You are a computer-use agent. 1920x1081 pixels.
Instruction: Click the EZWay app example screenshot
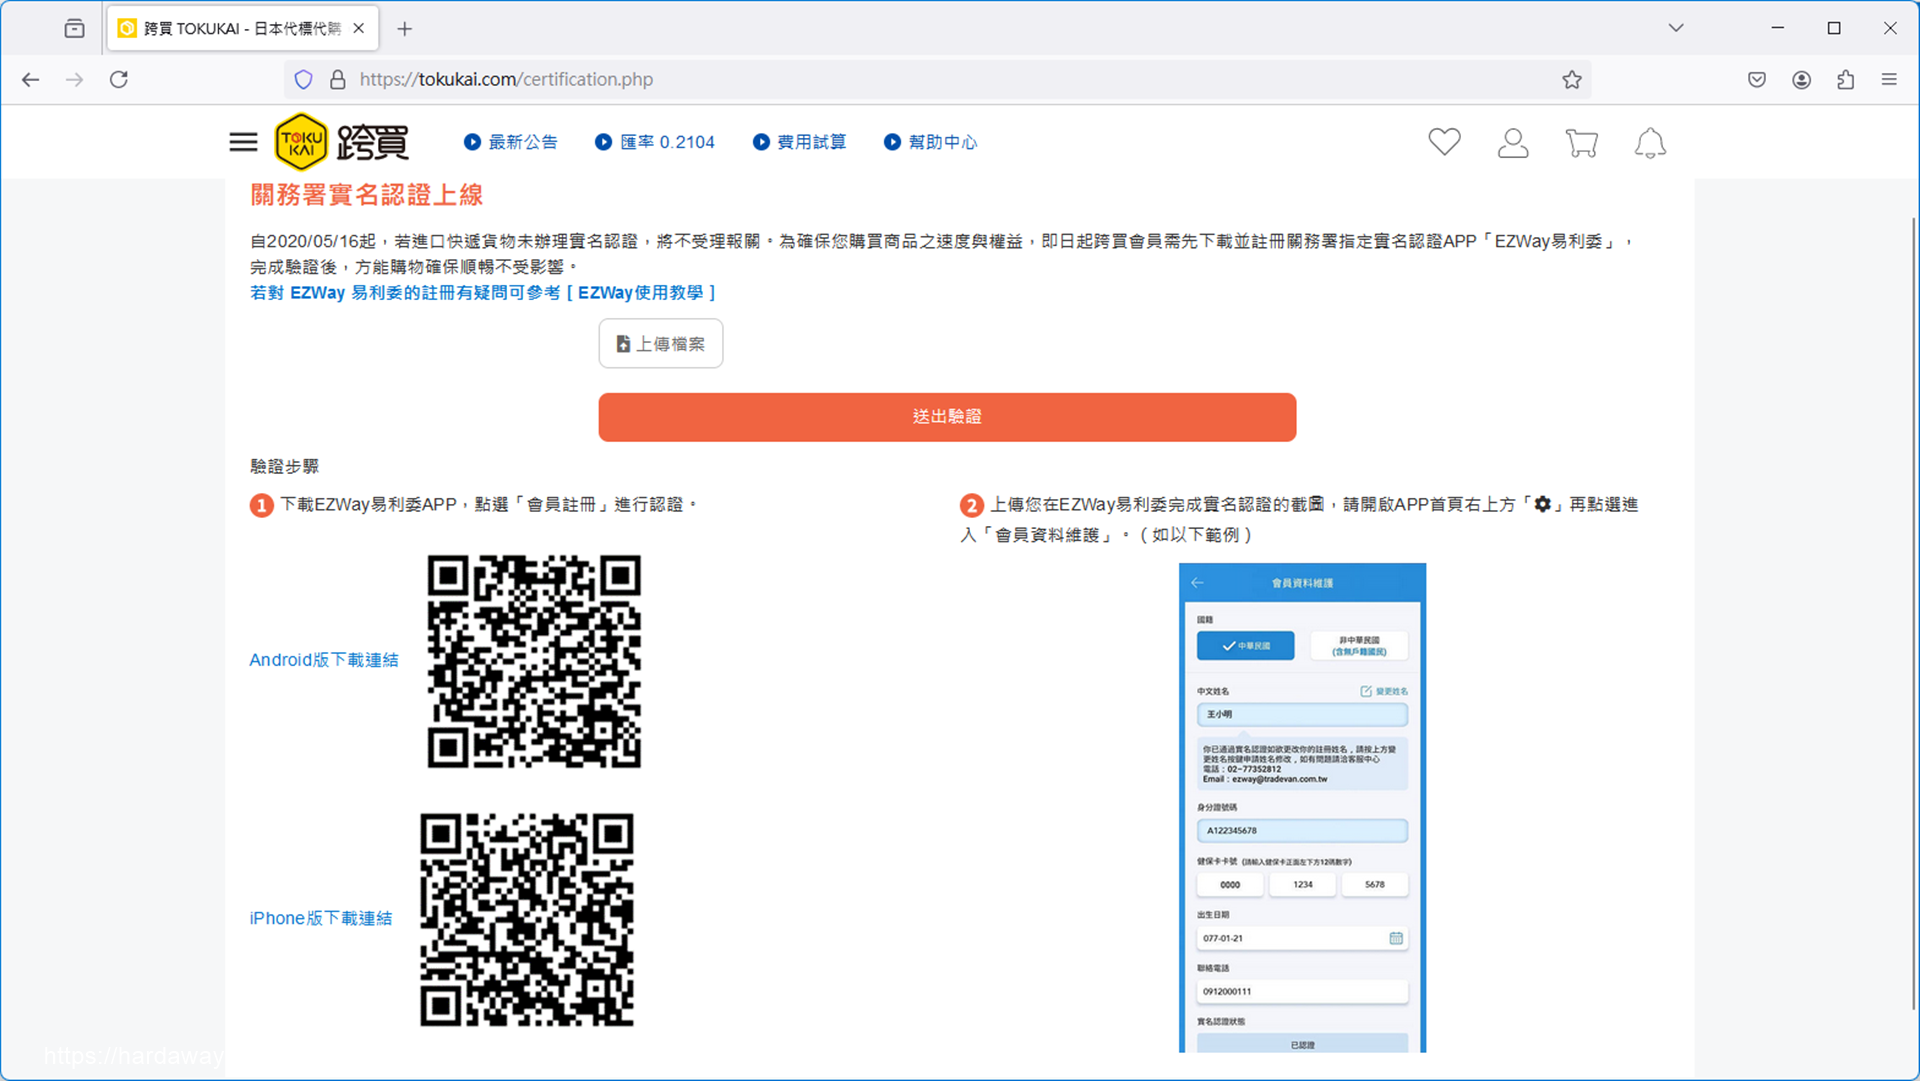pyautogui.click(x=1302, y=807)
